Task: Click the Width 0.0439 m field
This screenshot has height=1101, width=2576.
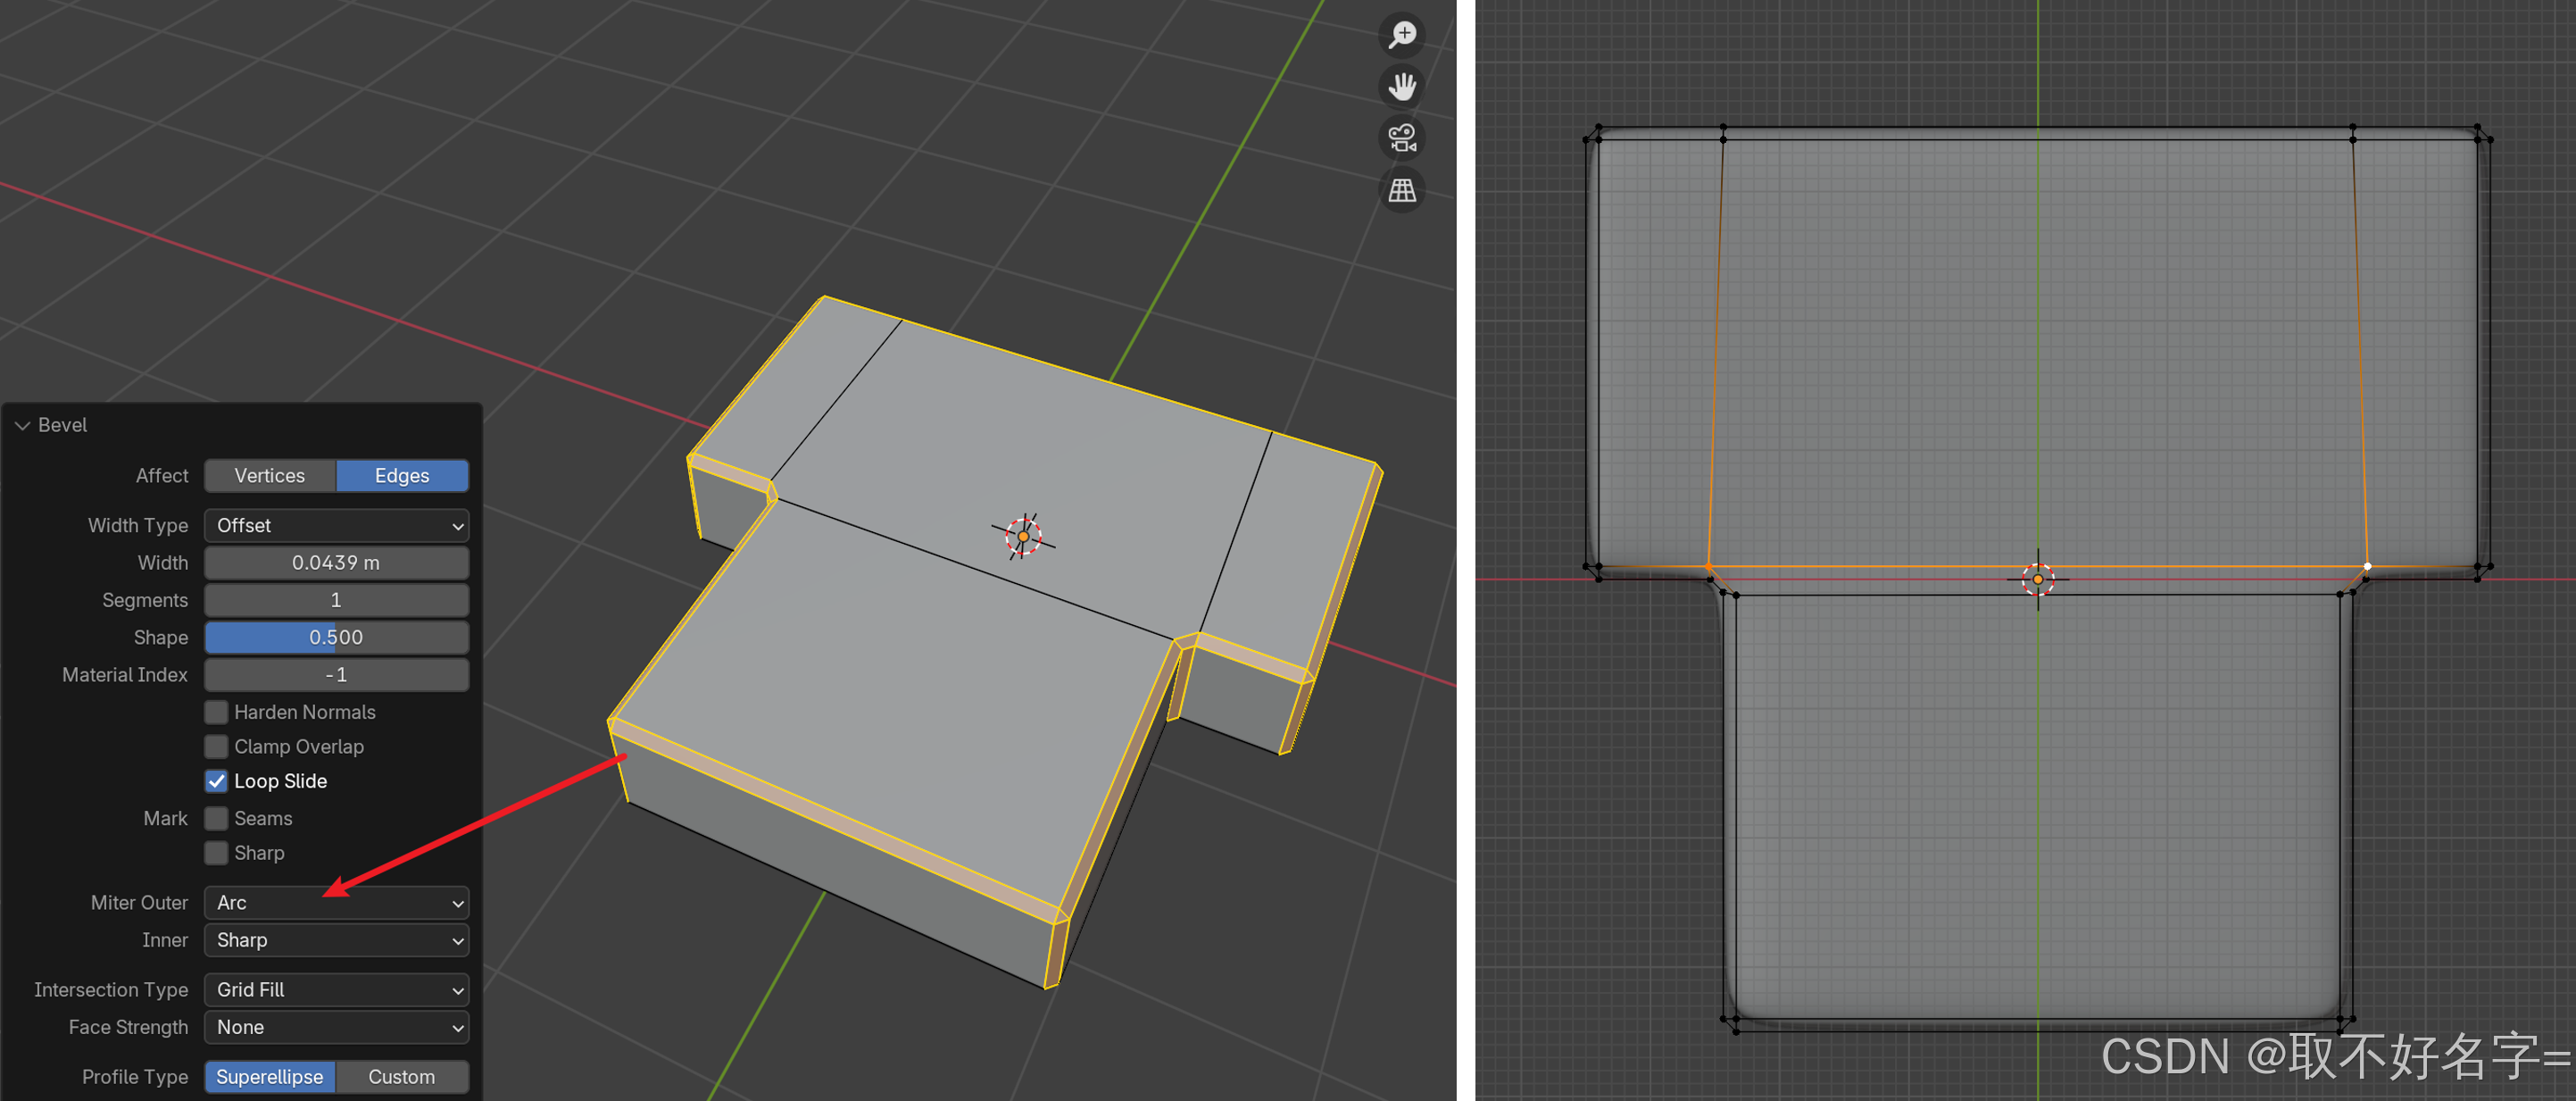Action: coord(336,563)
